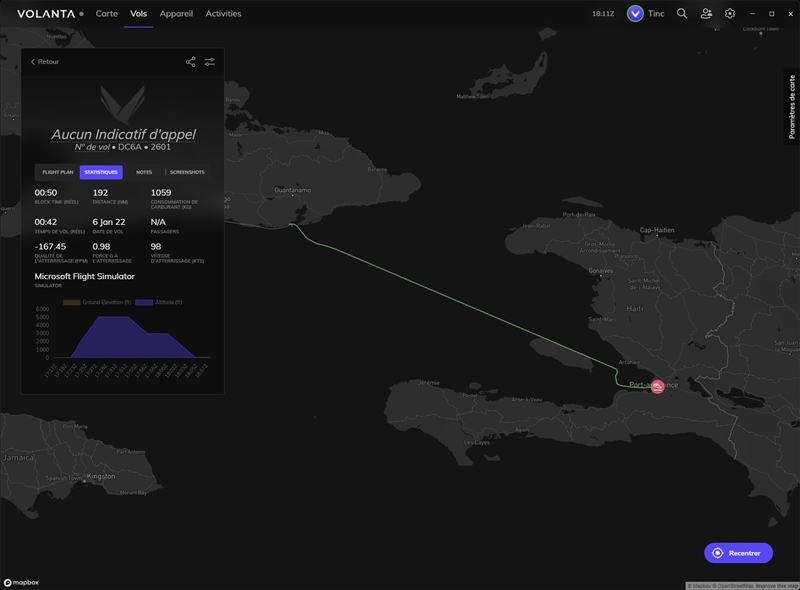Screen dimensions: 800x590
Task: Click the share flight icon
Action: tap(190, 62)
